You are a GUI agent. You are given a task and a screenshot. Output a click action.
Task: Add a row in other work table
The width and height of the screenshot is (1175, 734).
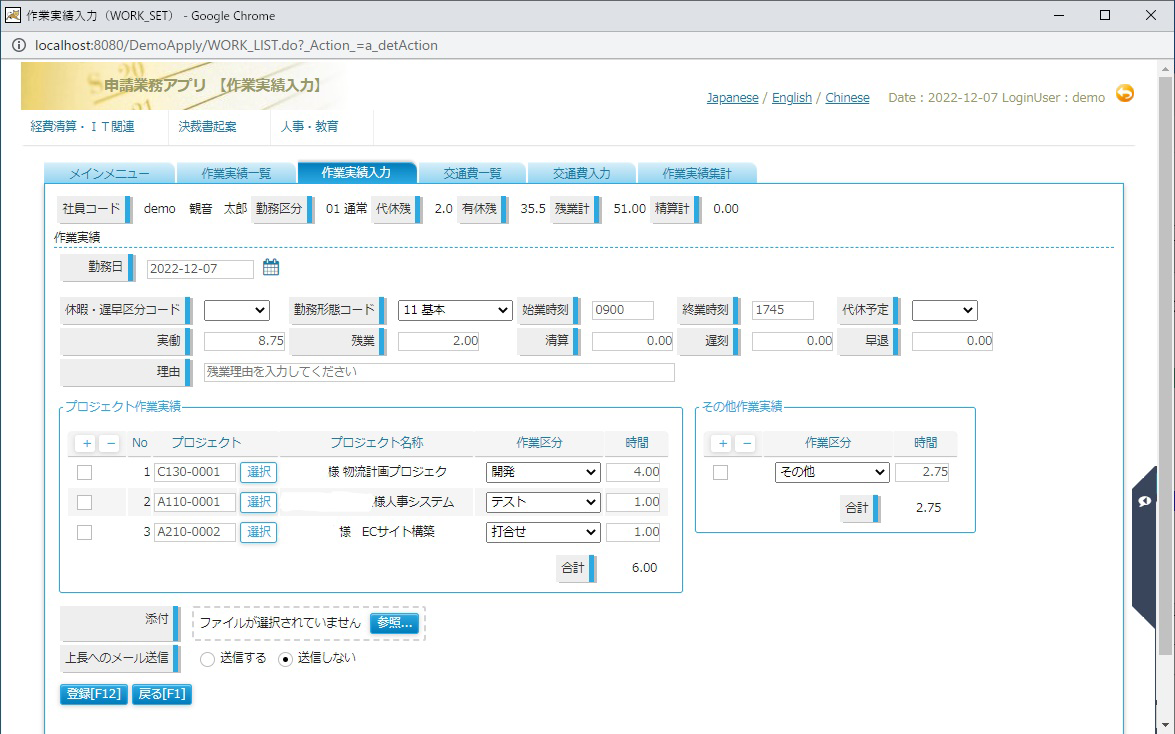pos(723,443)
